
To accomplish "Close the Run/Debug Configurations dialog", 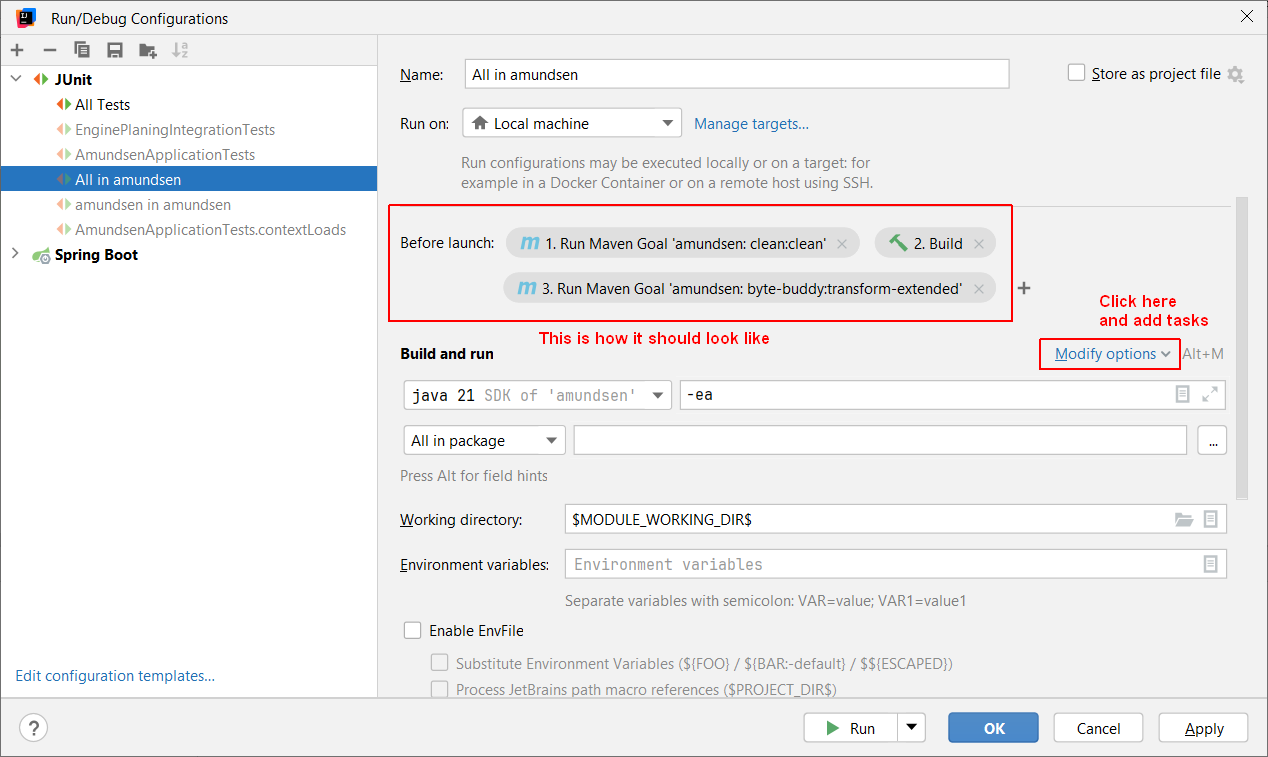I will pos(1246,16).
